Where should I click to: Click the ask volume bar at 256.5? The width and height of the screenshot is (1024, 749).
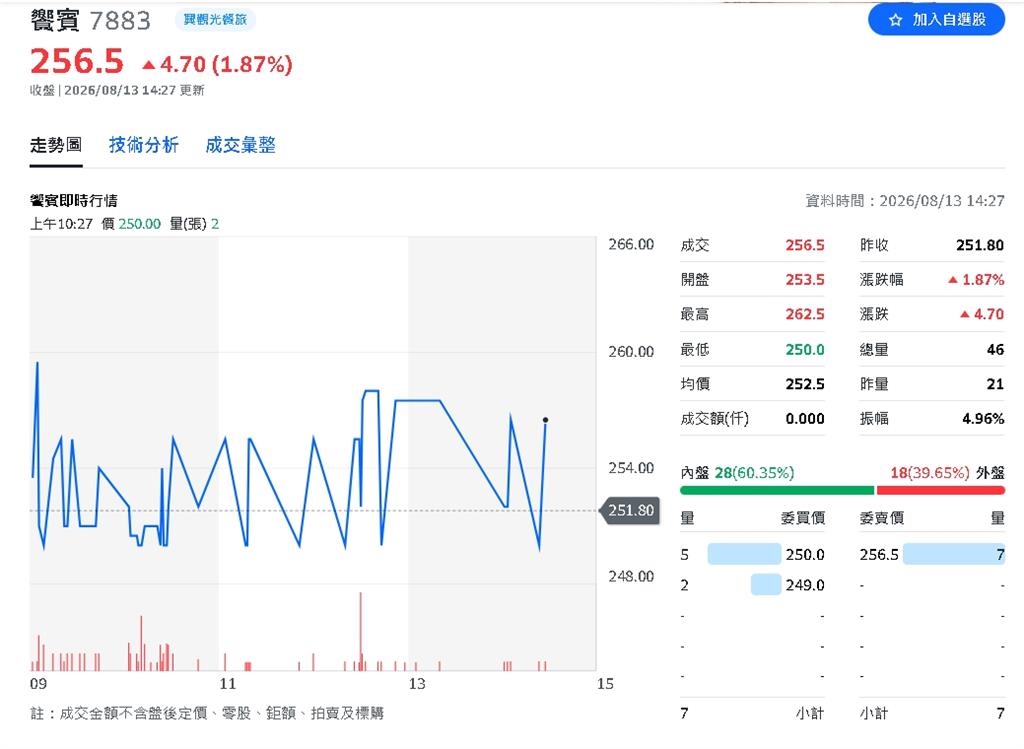pyautogui.click(x=953, y=554)
